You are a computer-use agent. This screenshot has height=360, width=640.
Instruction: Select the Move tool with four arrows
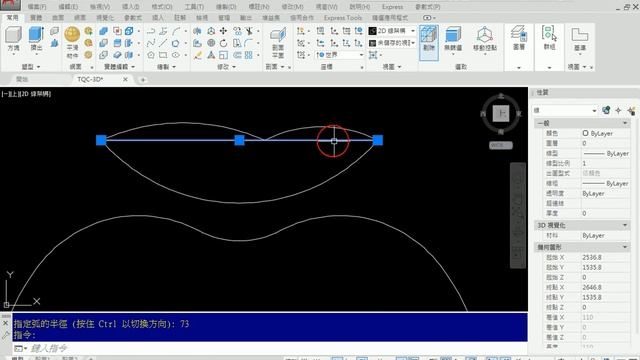pos(224,31)
